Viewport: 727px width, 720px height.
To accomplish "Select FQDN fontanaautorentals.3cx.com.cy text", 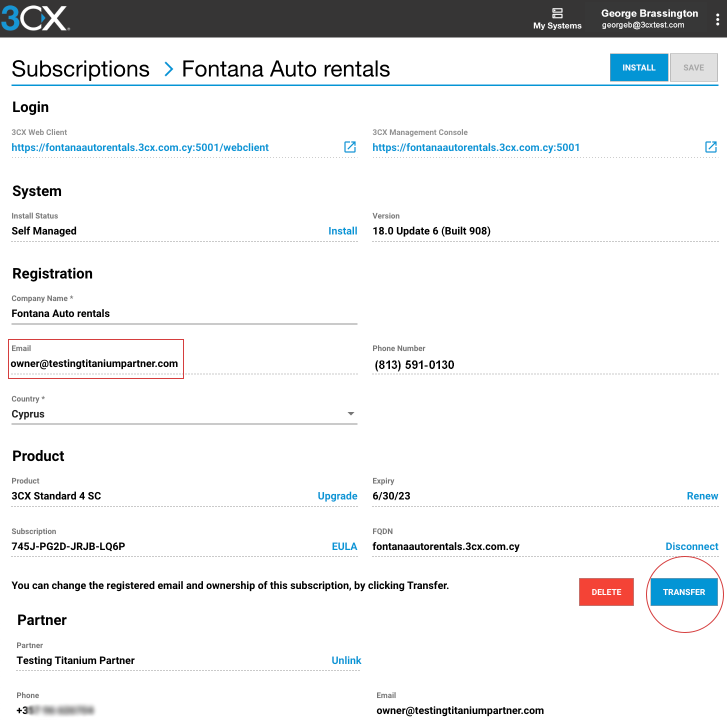I will (x=446, y=547).
